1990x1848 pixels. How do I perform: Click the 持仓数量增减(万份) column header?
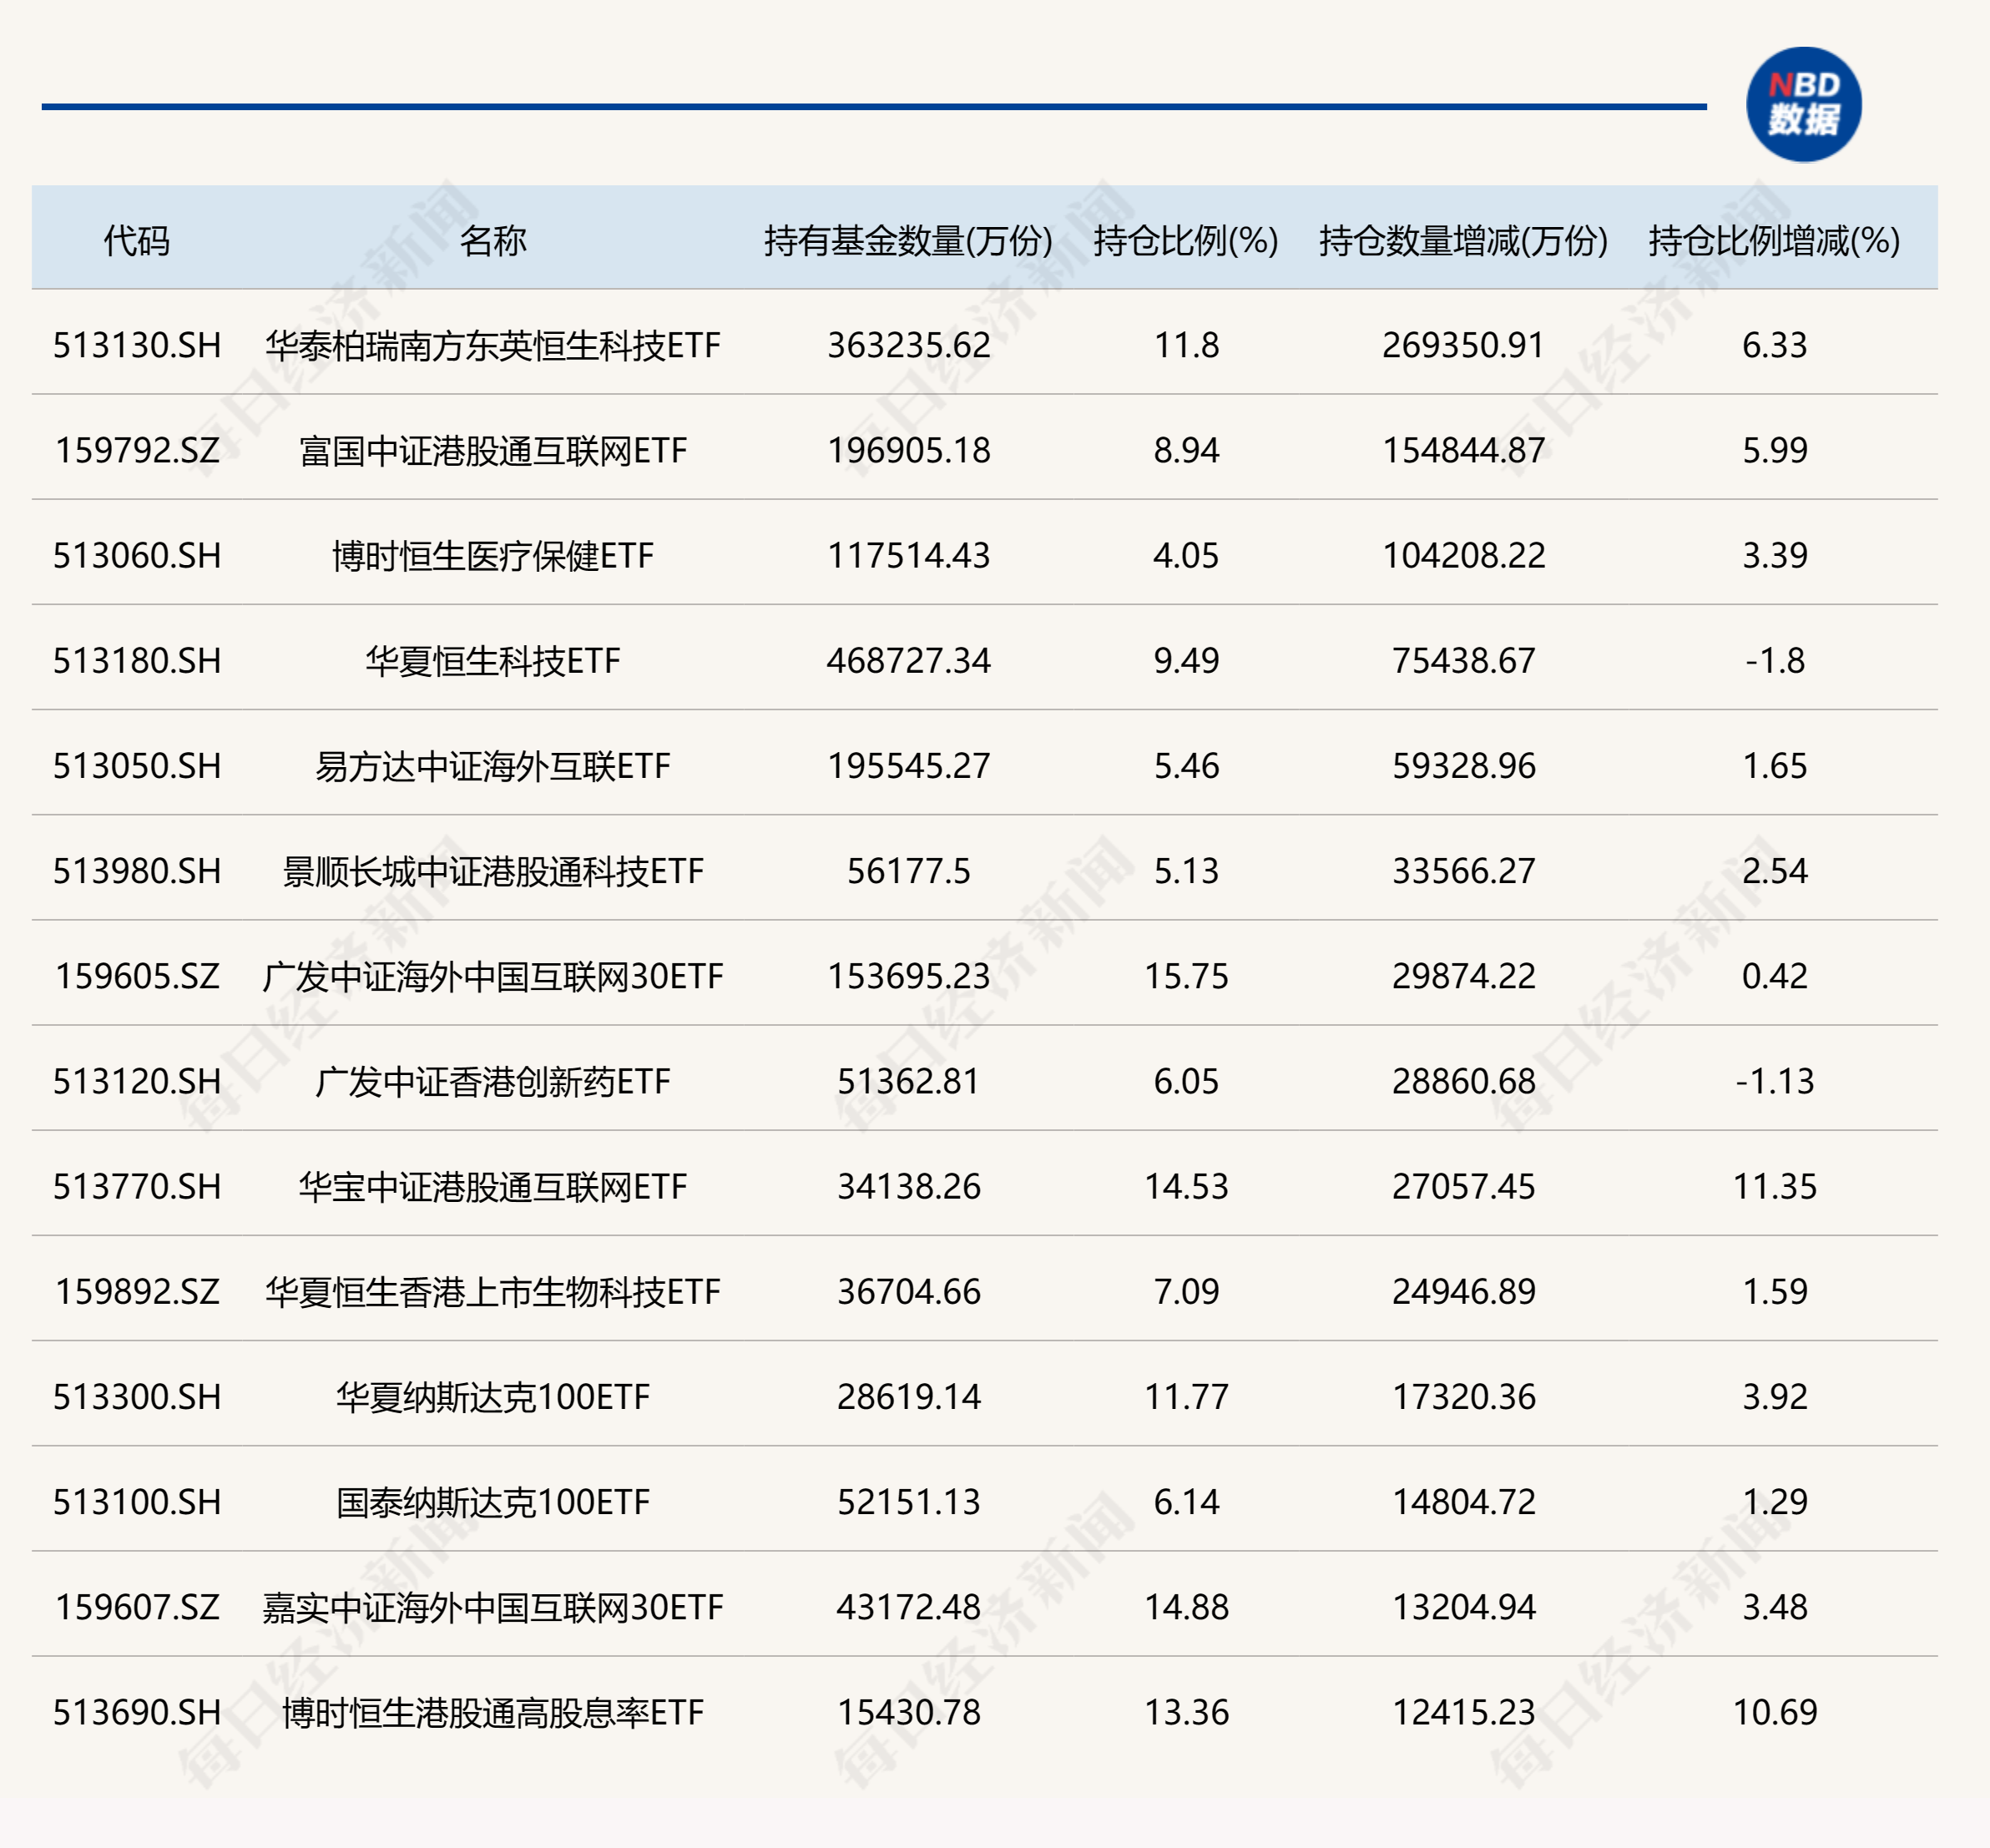1463,241
